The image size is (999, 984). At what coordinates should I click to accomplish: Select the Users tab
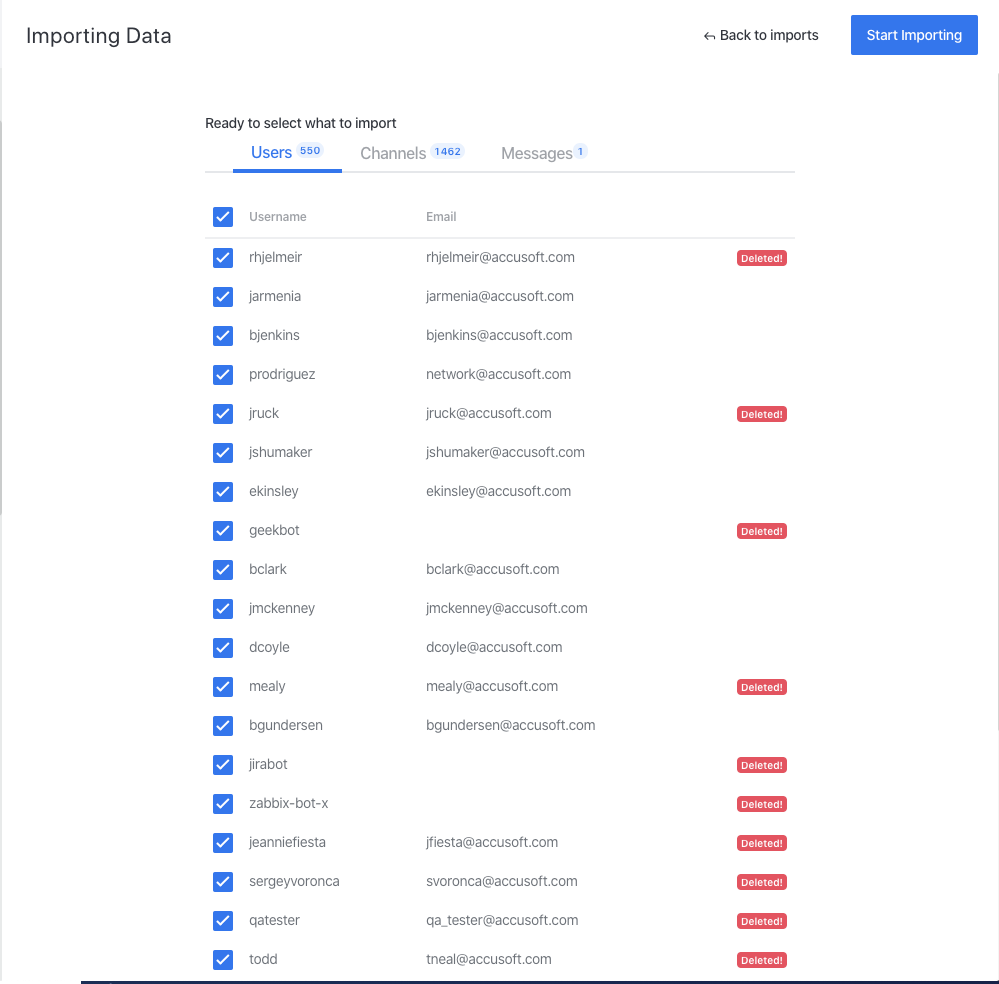click(271, 153)
